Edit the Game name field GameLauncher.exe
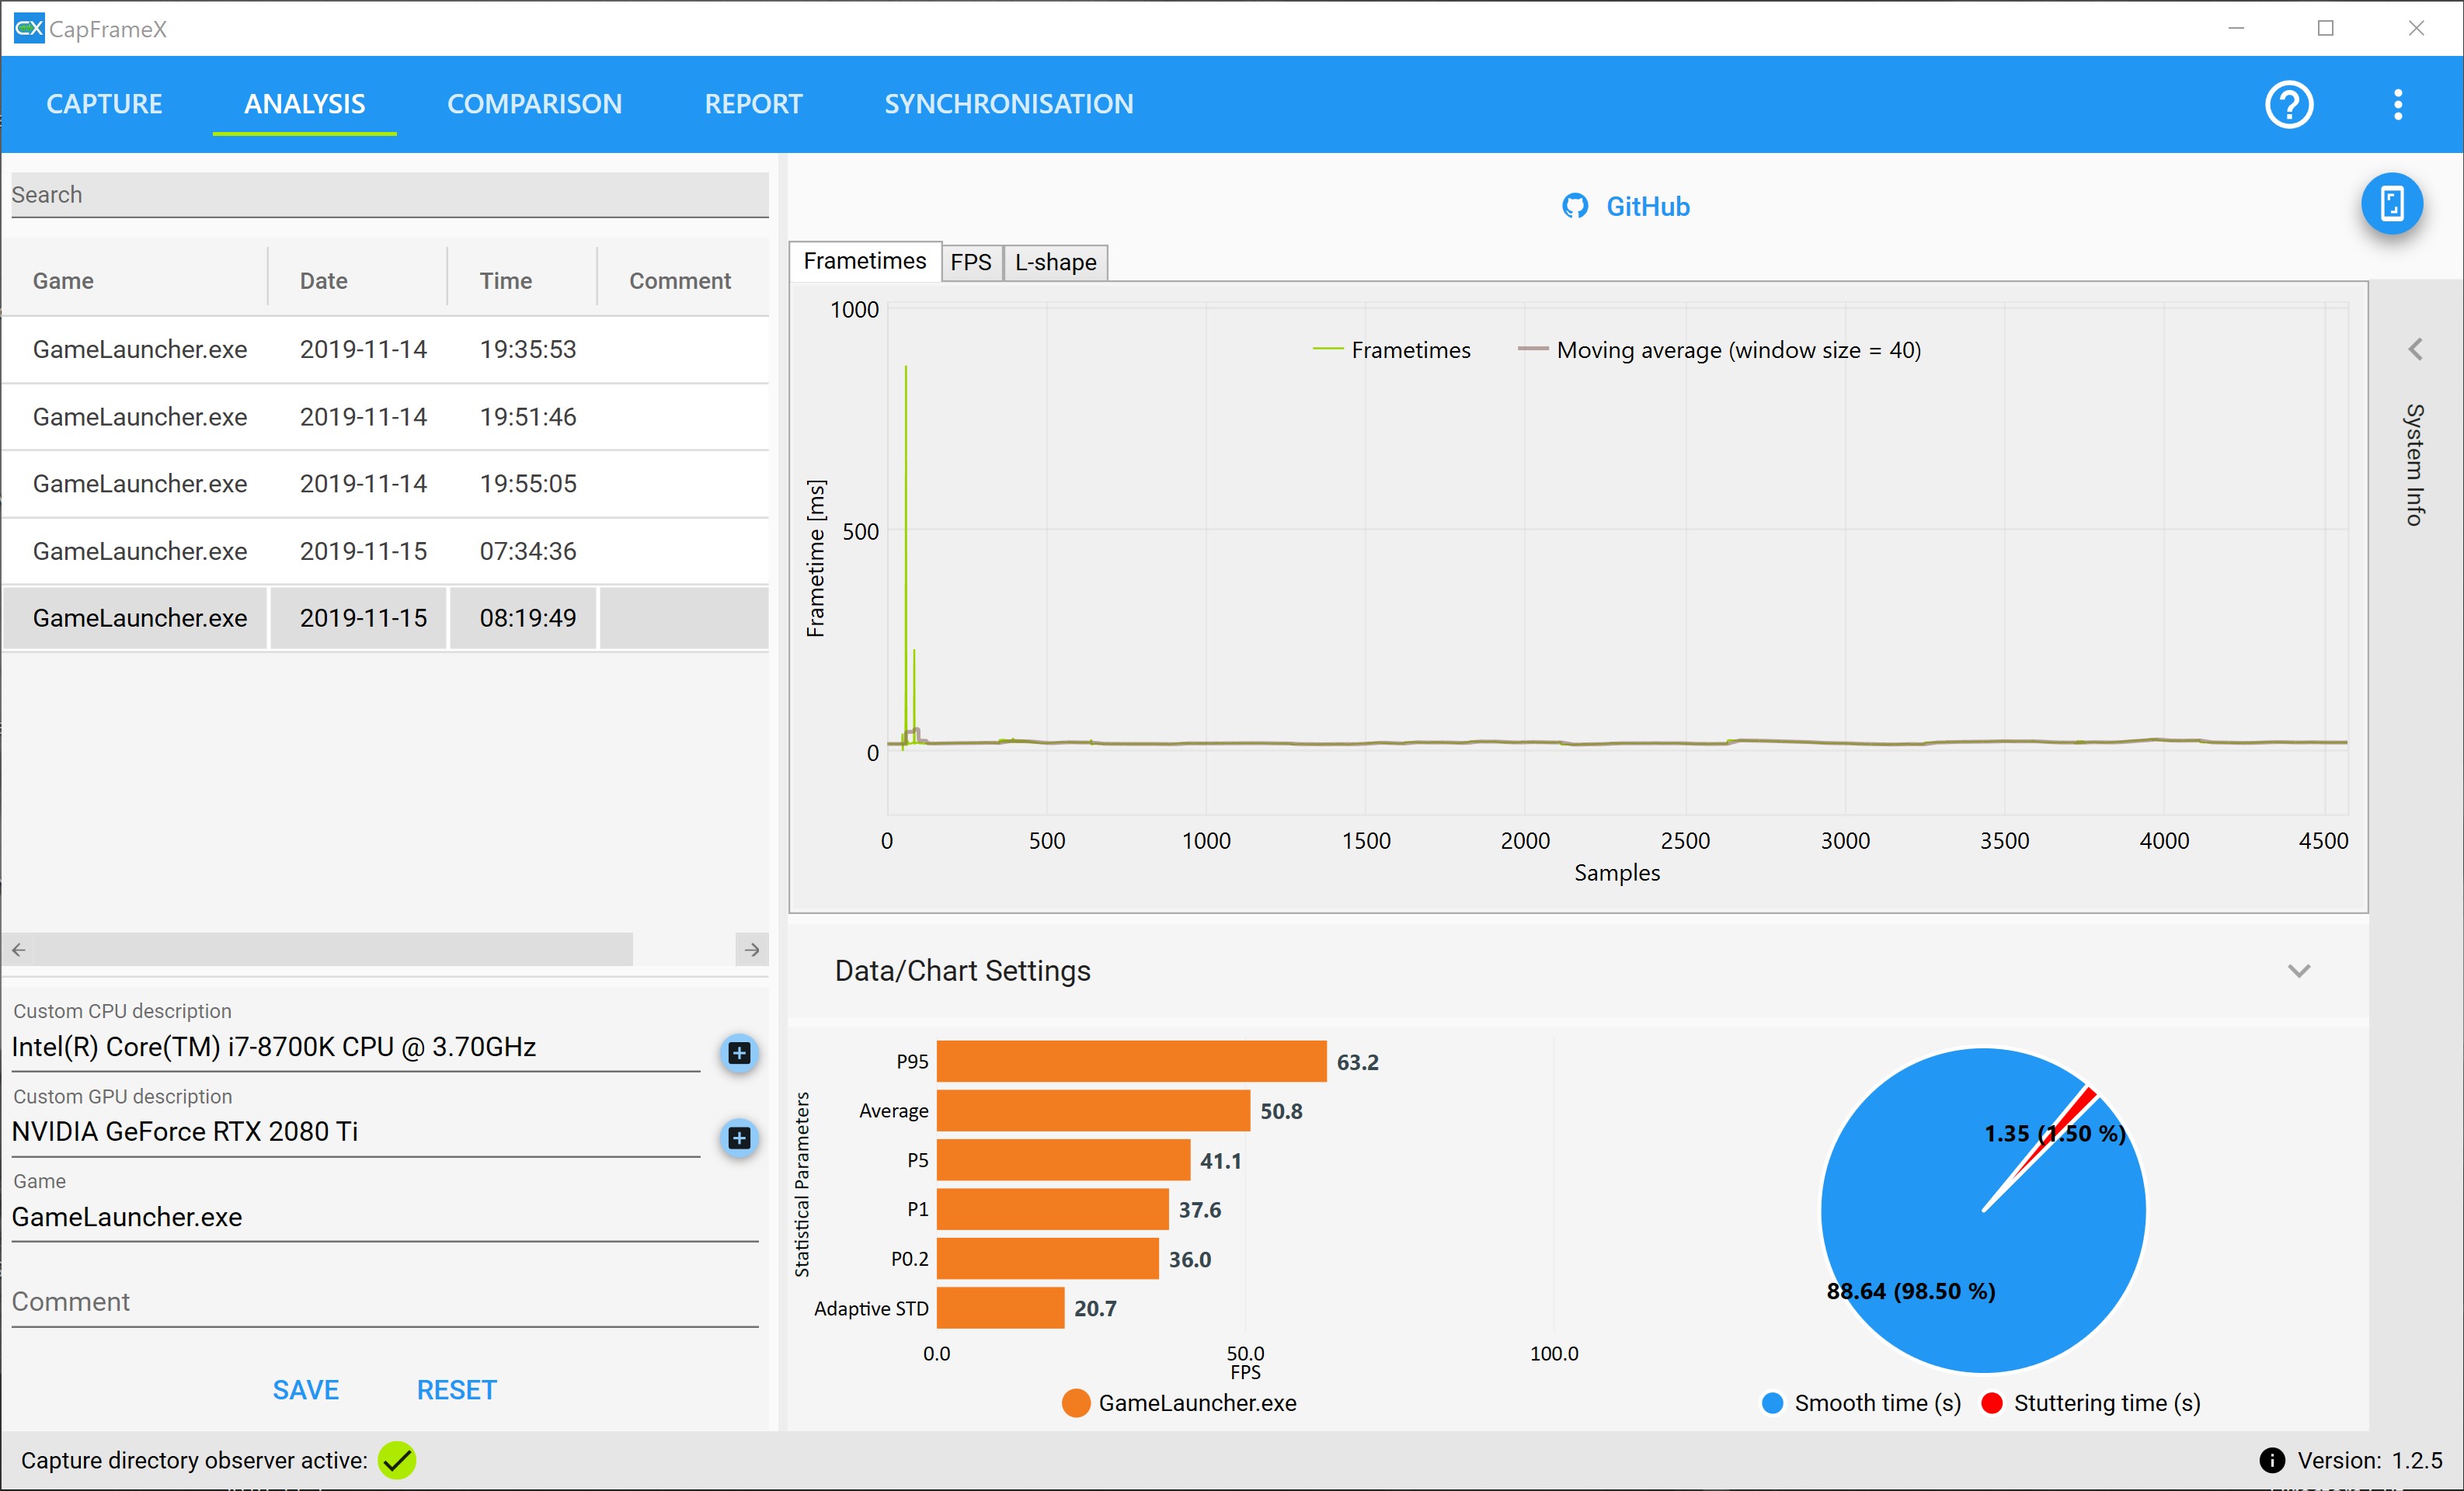2464x1491 pixels. click(385, 1216)
